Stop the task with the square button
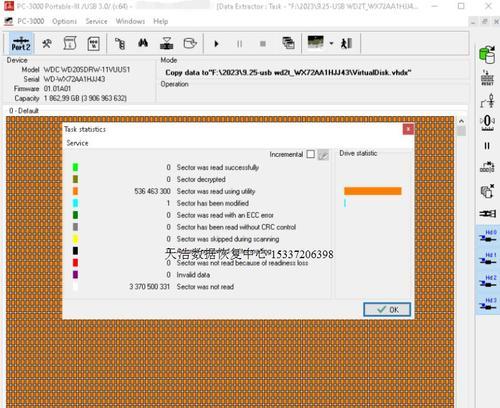 [x=263, y=44]
